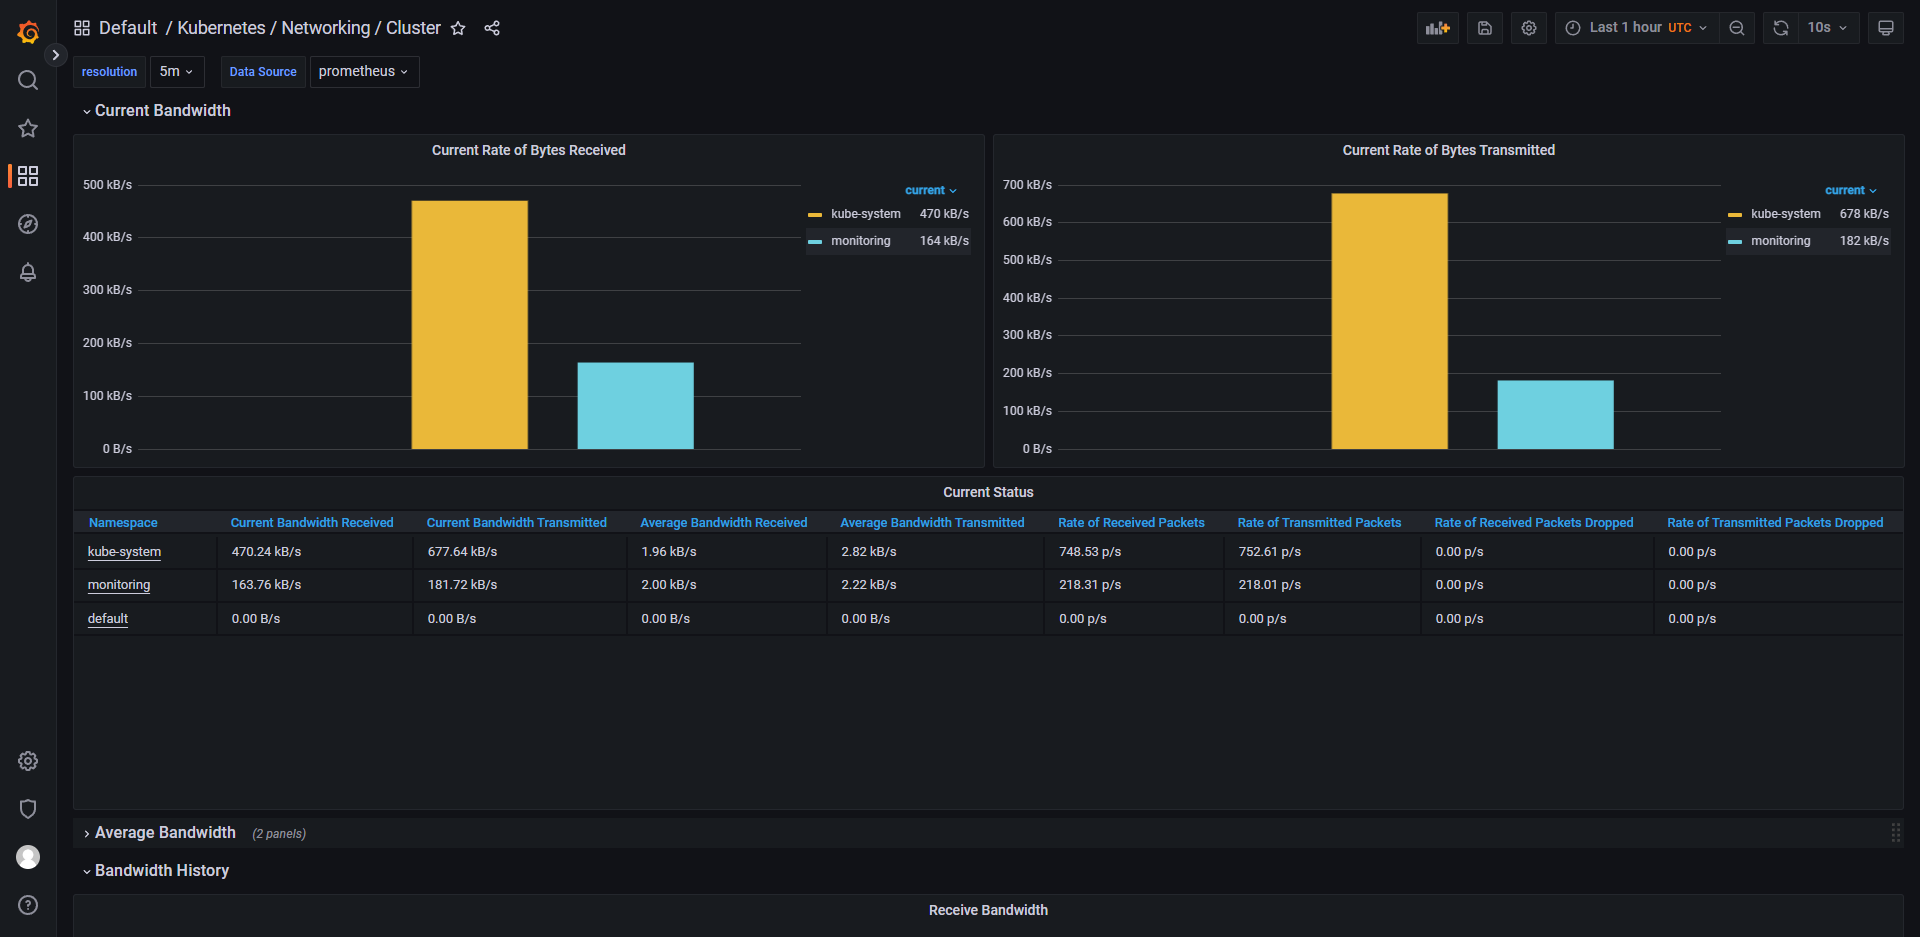The width and height of the screenshot is (1920, 937).
Task: Click the zoom out time range icon
Action: 1737,28
